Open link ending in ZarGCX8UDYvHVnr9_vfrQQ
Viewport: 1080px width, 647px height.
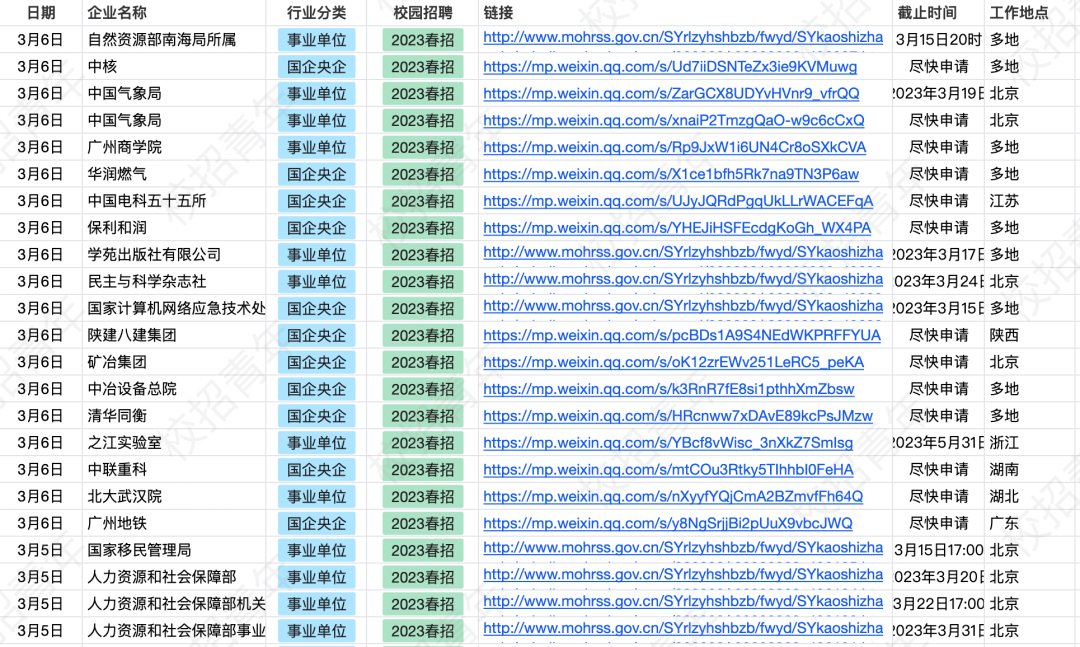pos(671,94)
